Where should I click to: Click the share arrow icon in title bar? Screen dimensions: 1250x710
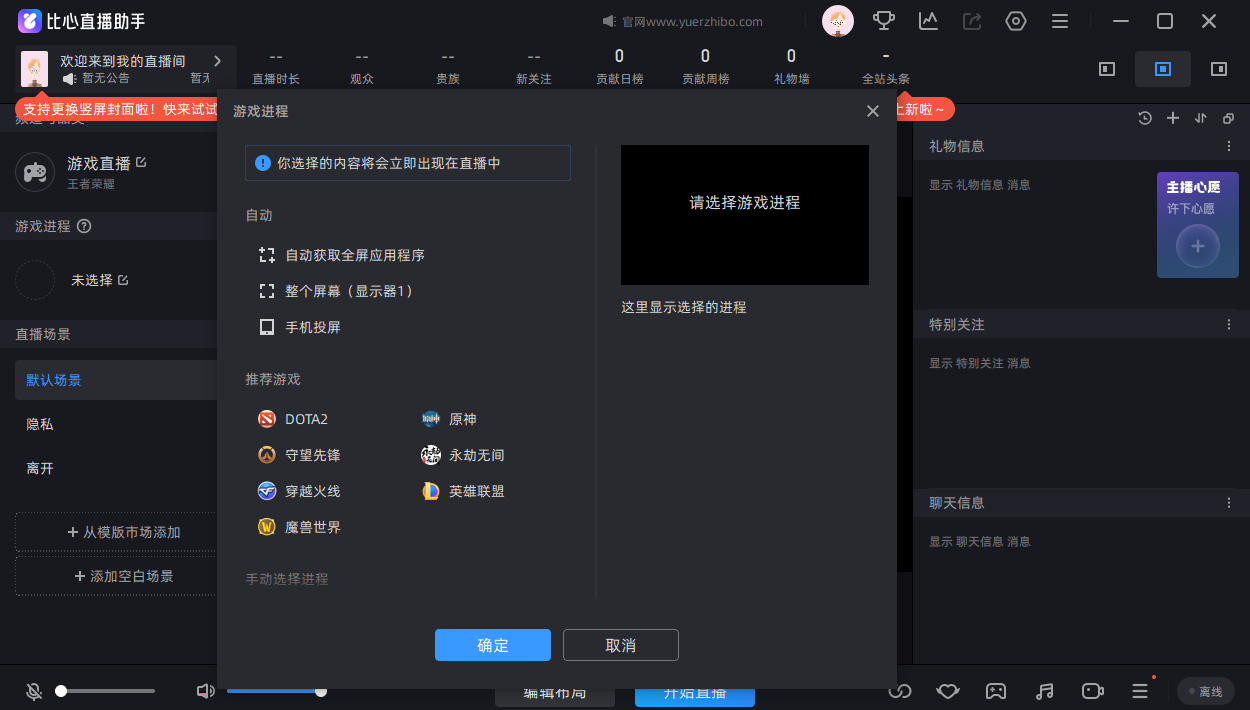click(972, 21)
